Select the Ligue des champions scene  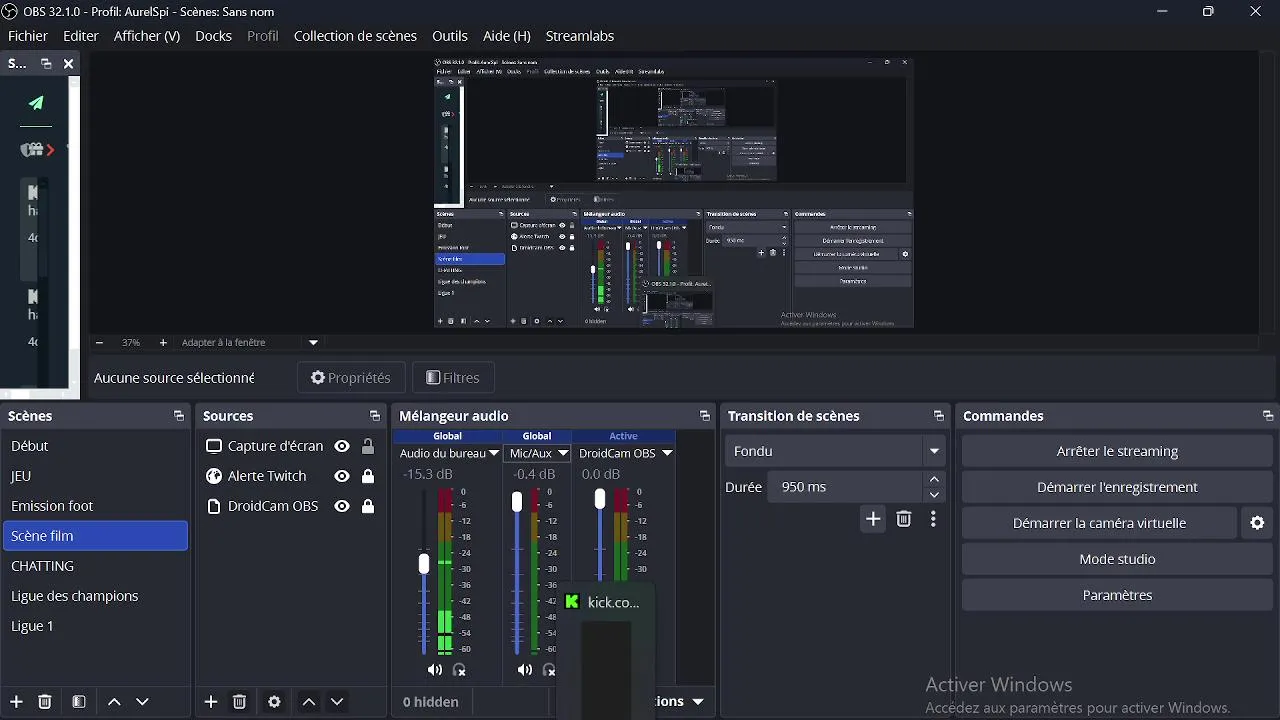(95, 596)
